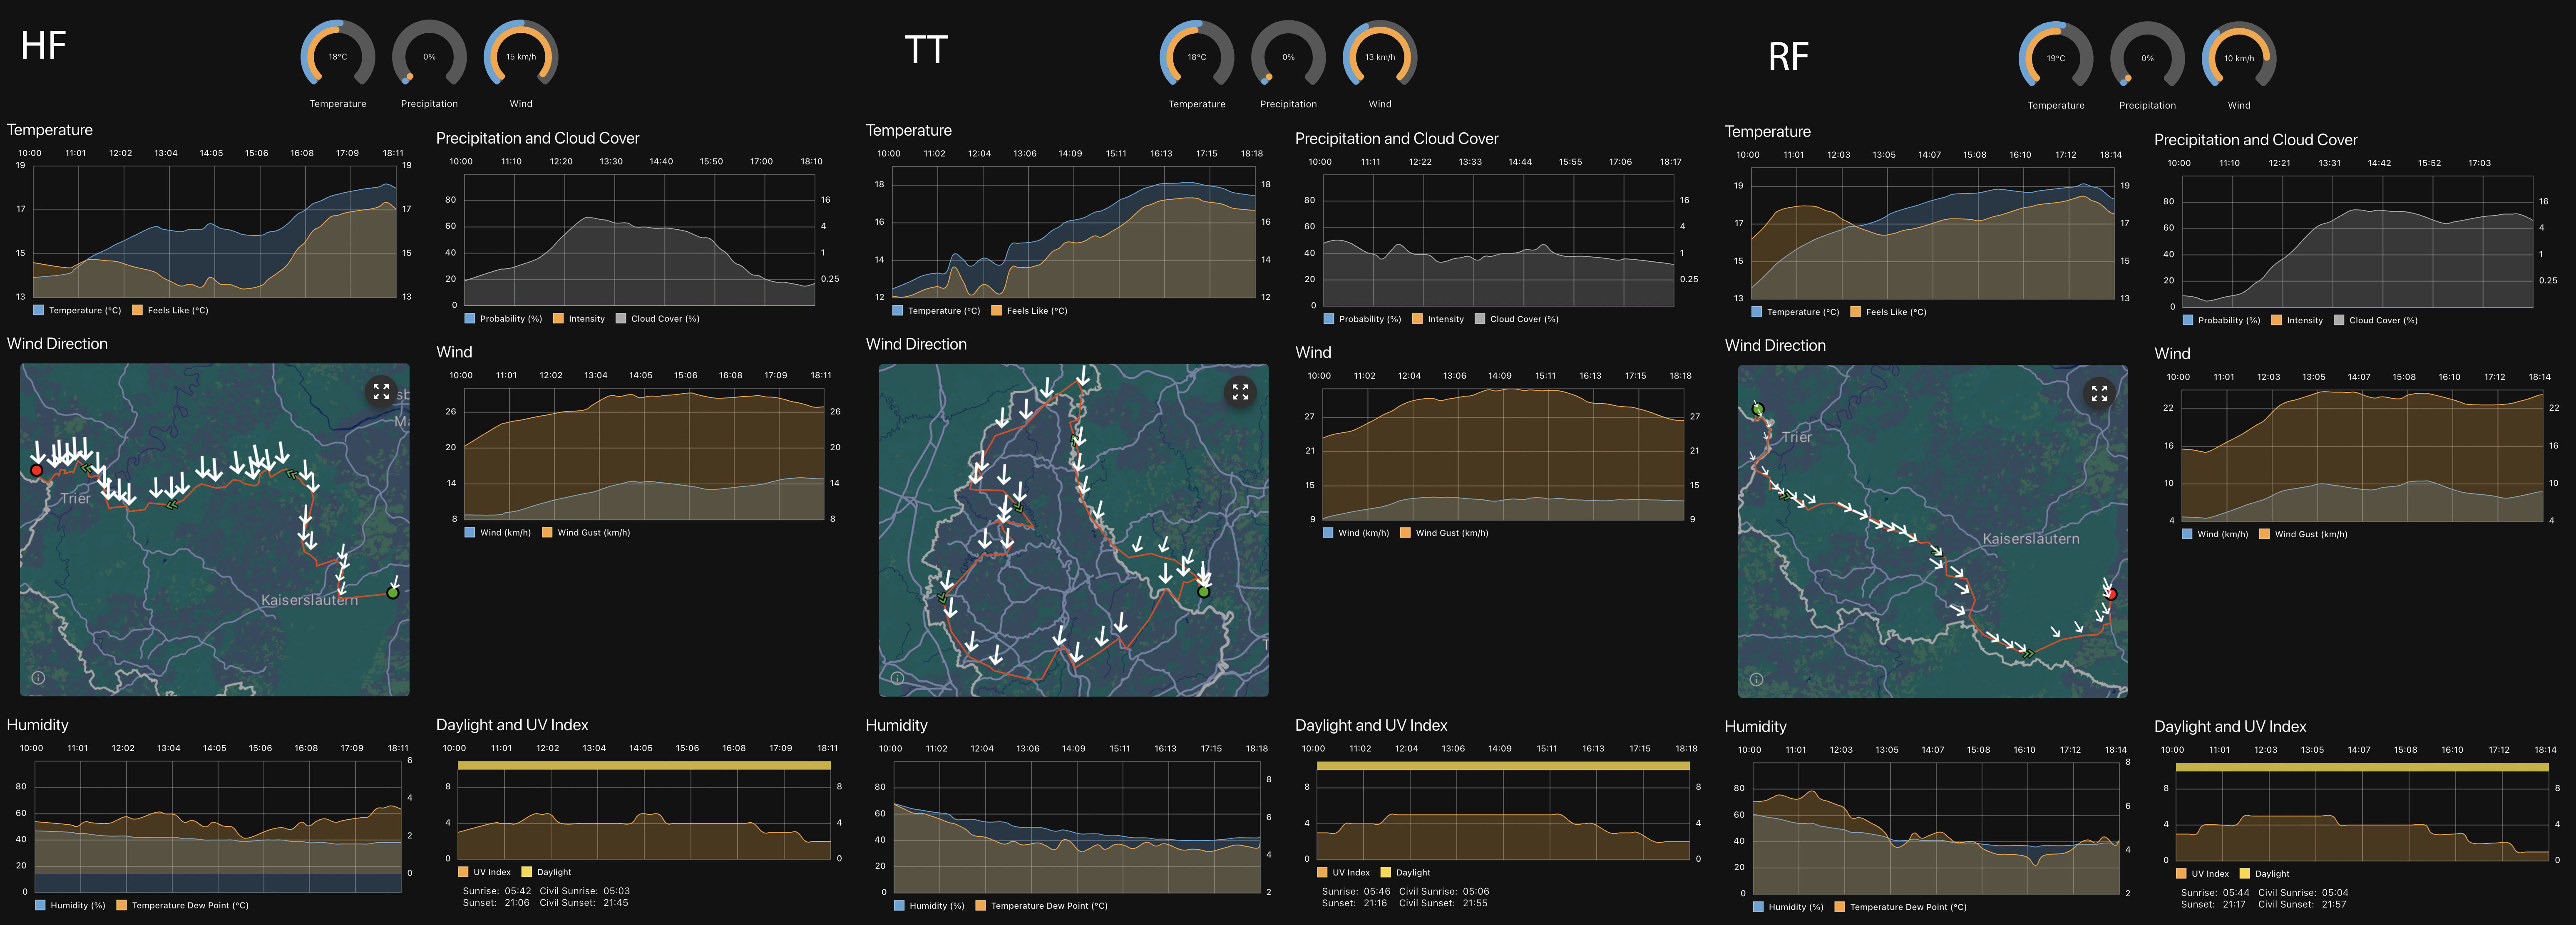
Task: Toggle UV Index series in RF daylight chart
Action: coord(2202,874)
